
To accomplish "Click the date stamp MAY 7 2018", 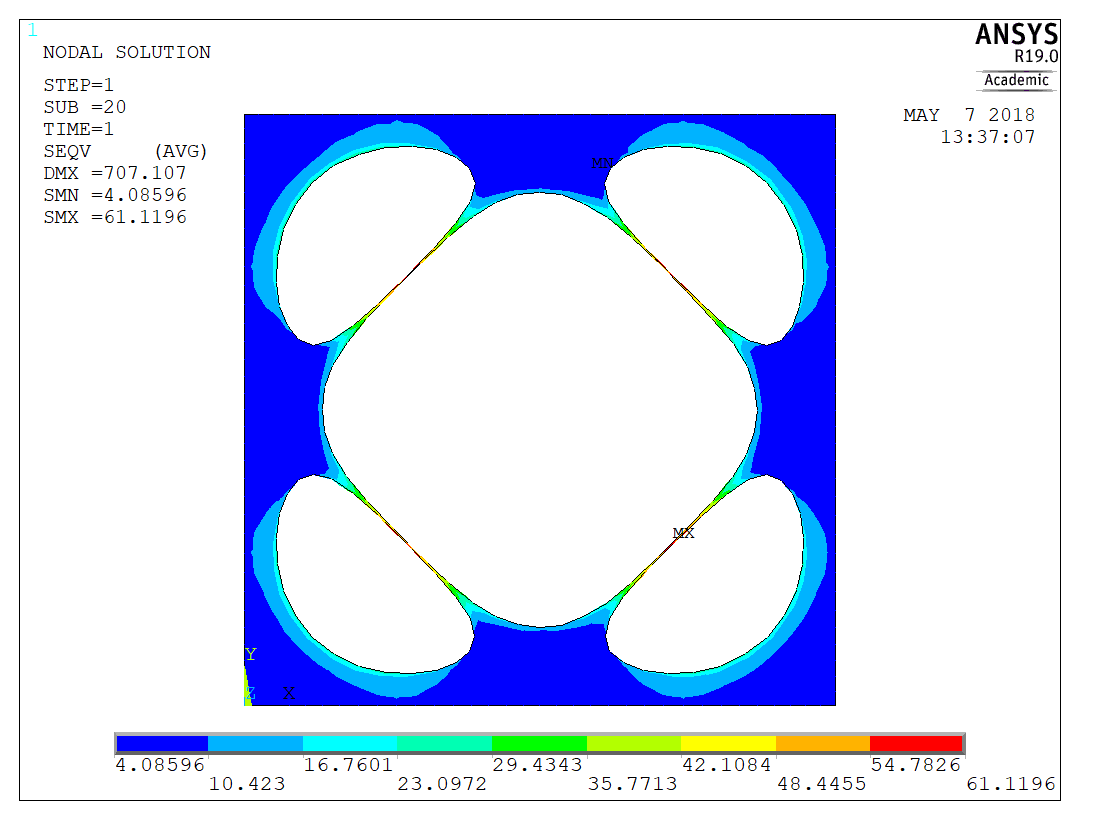I will tap(969, 115).
